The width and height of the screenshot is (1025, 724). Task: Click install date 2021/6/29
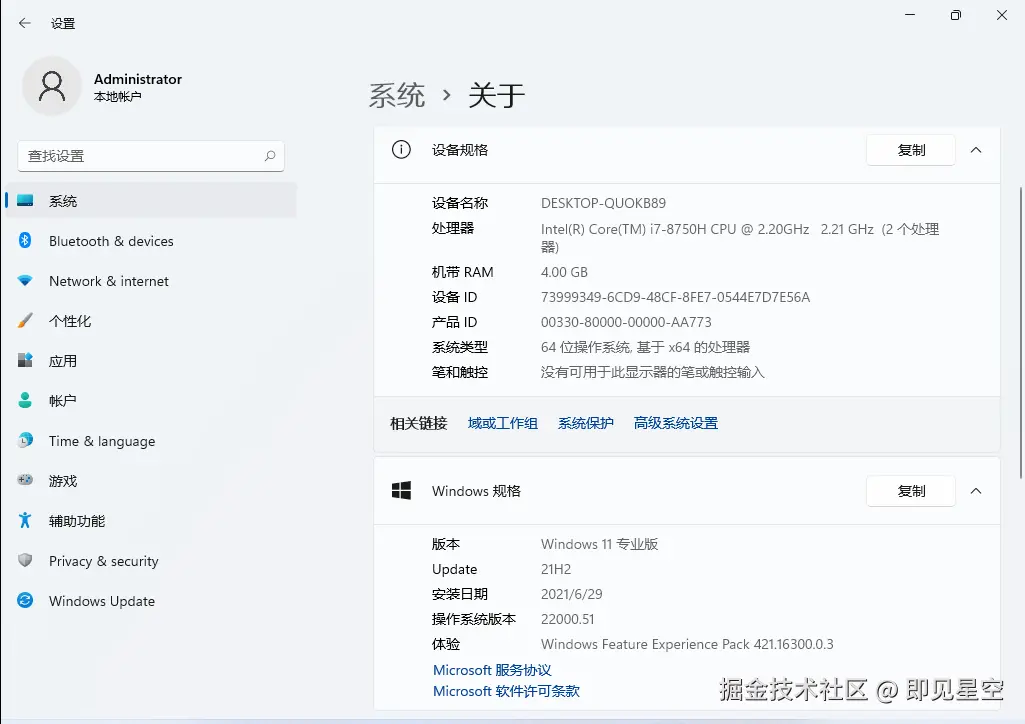click(571, 594)
